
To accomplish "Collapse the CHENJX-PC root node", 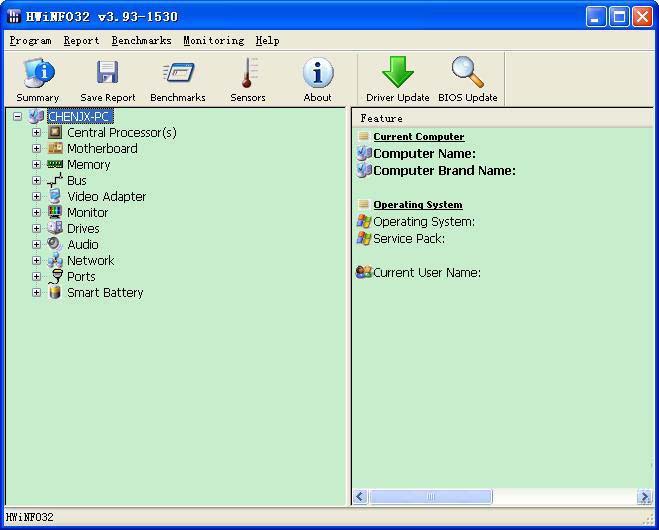I will pyautogui.click(x=18, y=117).
